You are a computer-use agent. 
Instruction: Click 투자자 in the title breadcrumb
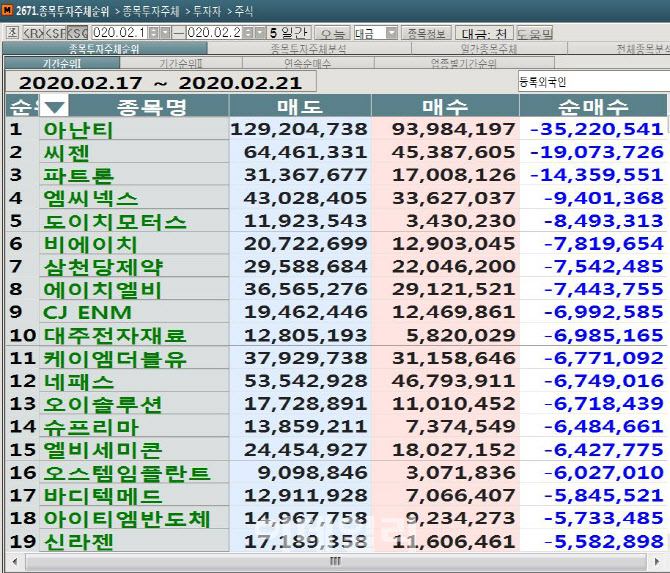pyautogui.click(x=207, y=11)
